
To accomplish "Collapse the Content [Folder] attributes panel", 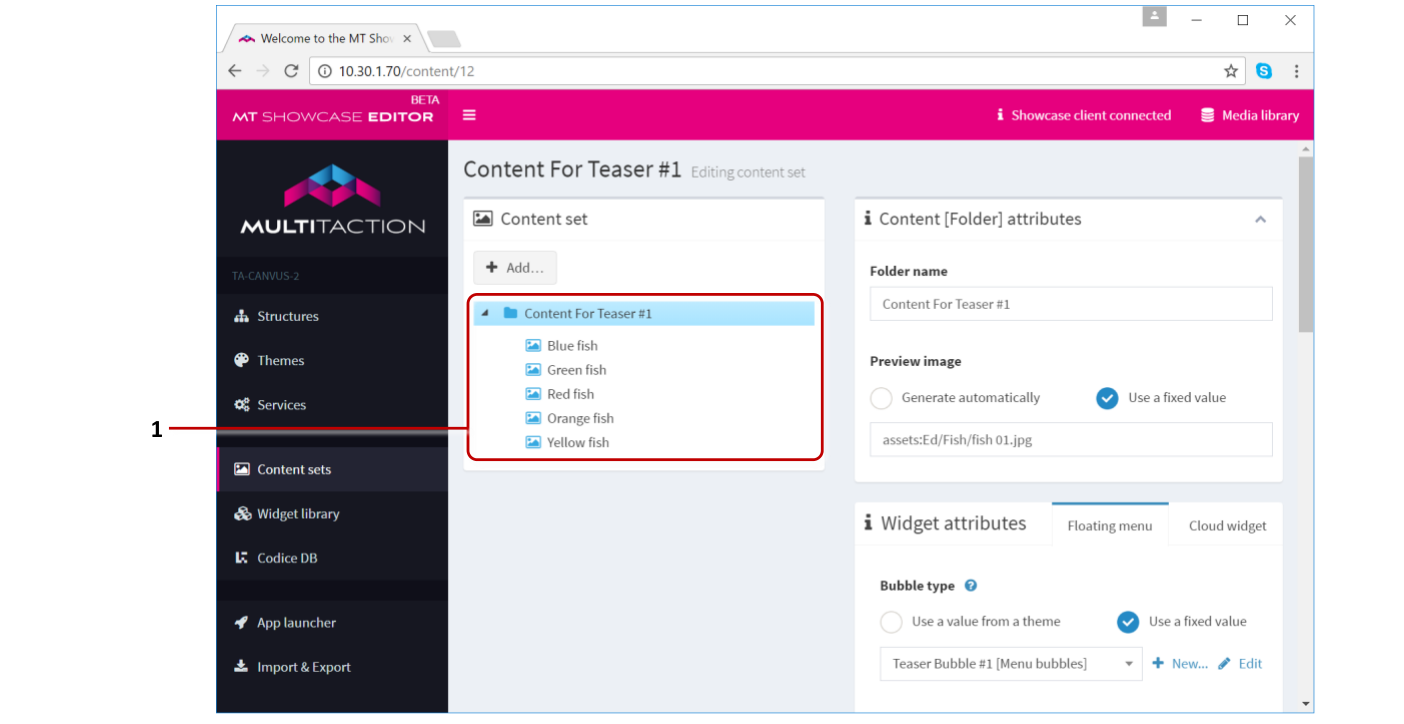I will point(1260,219).
